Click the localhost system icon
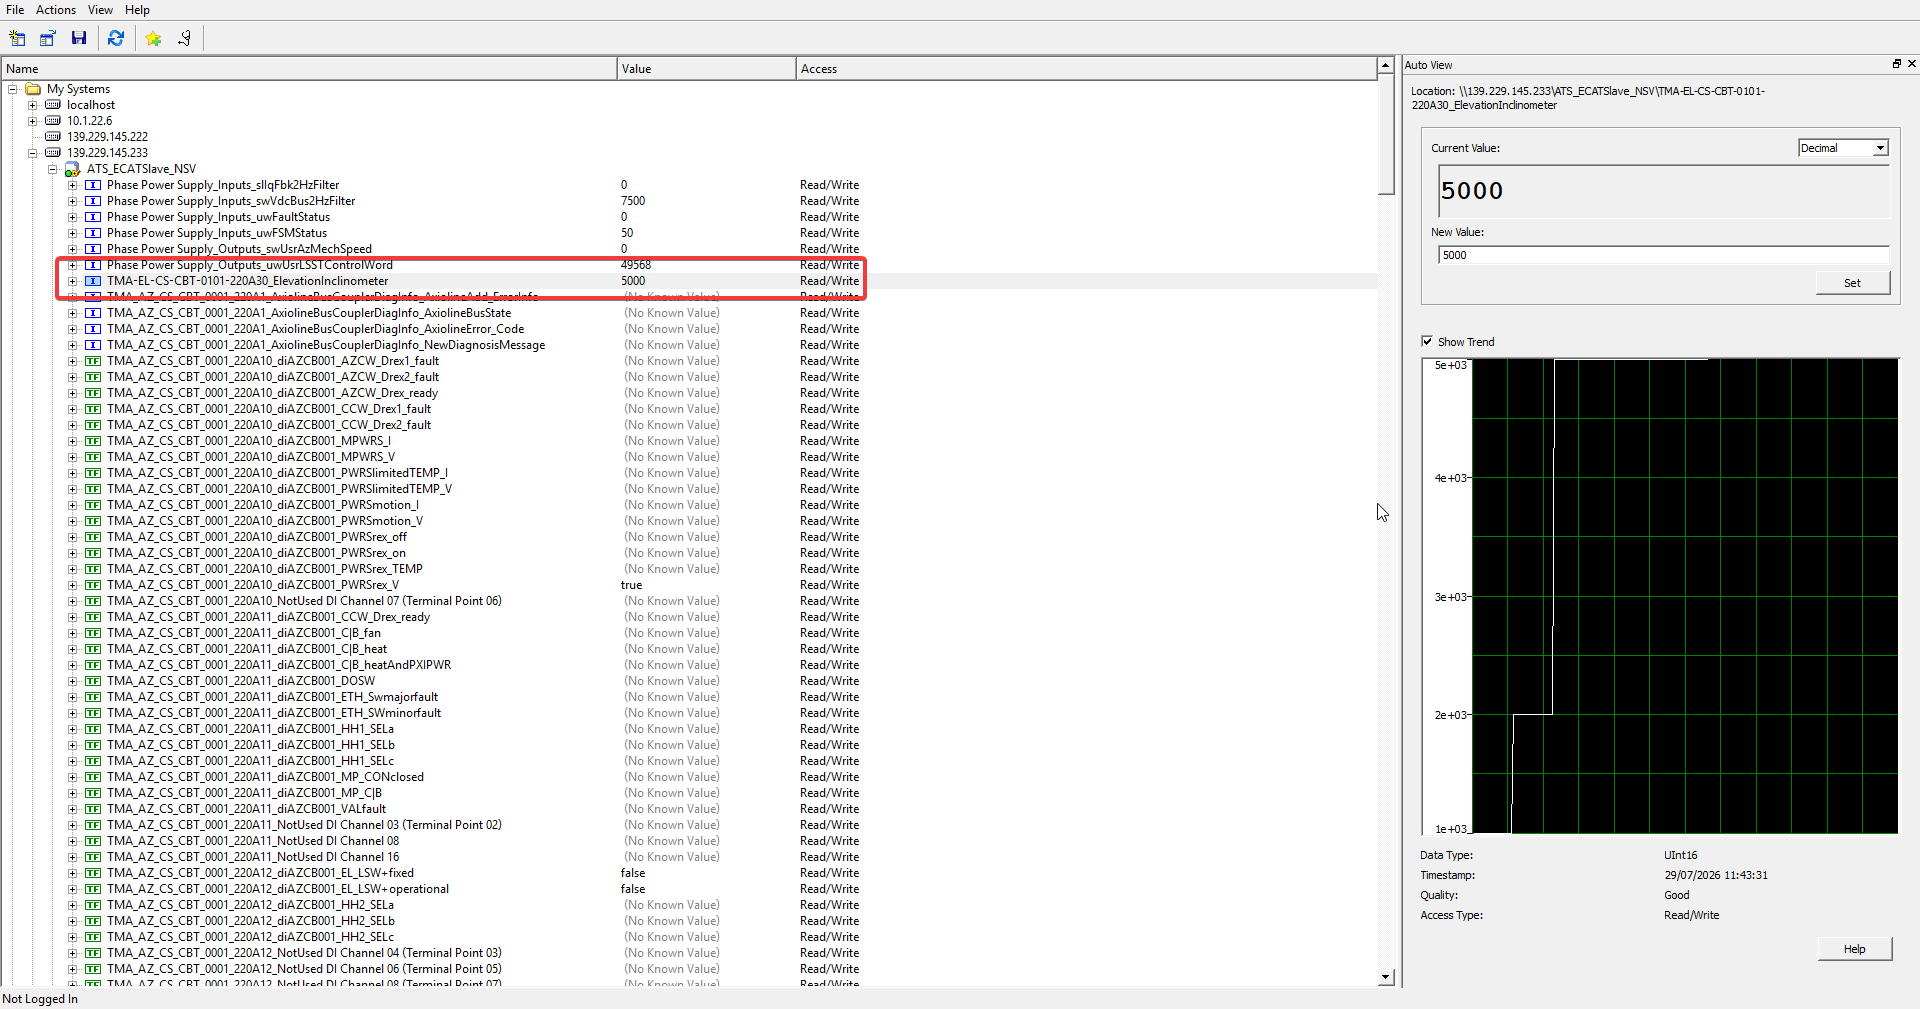The width and height of the screenshot is (1920, 1009). (53, 105)
